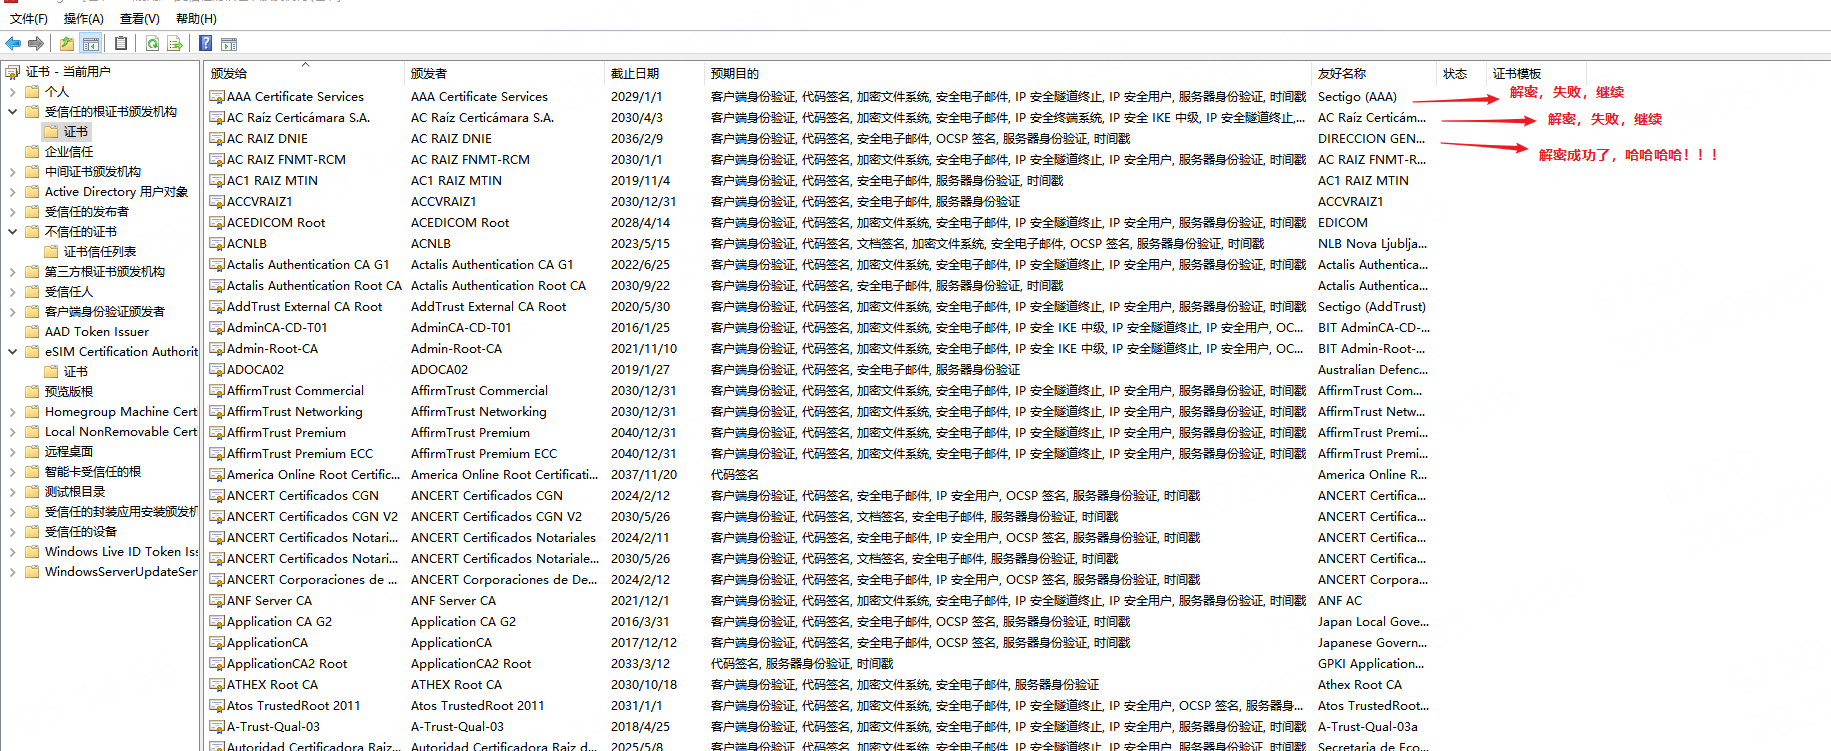The width and height of the screenshot is (1831, 751).
Task: Click certificate icon of A-Trust-Qual-03 row
Action: (x=217, y=727)
